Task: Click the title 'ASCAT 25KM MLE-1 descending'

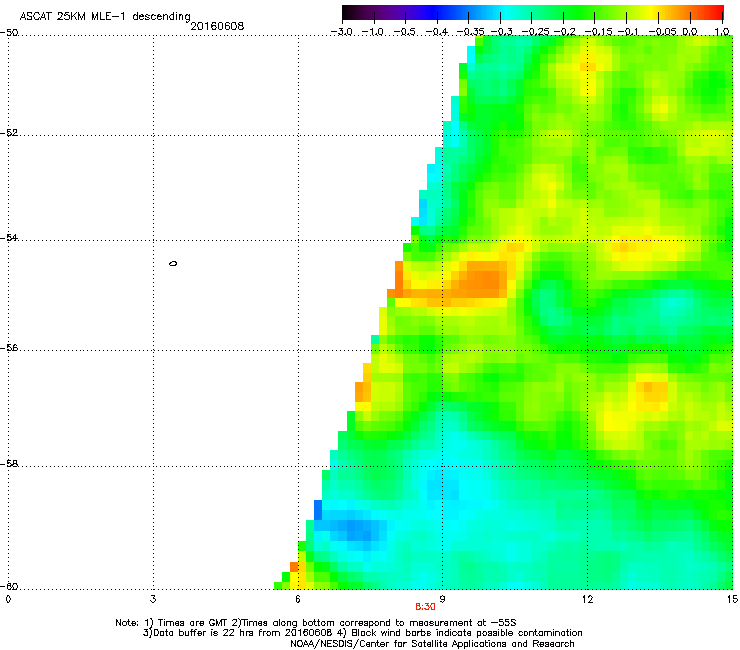Action: point(105,16)
